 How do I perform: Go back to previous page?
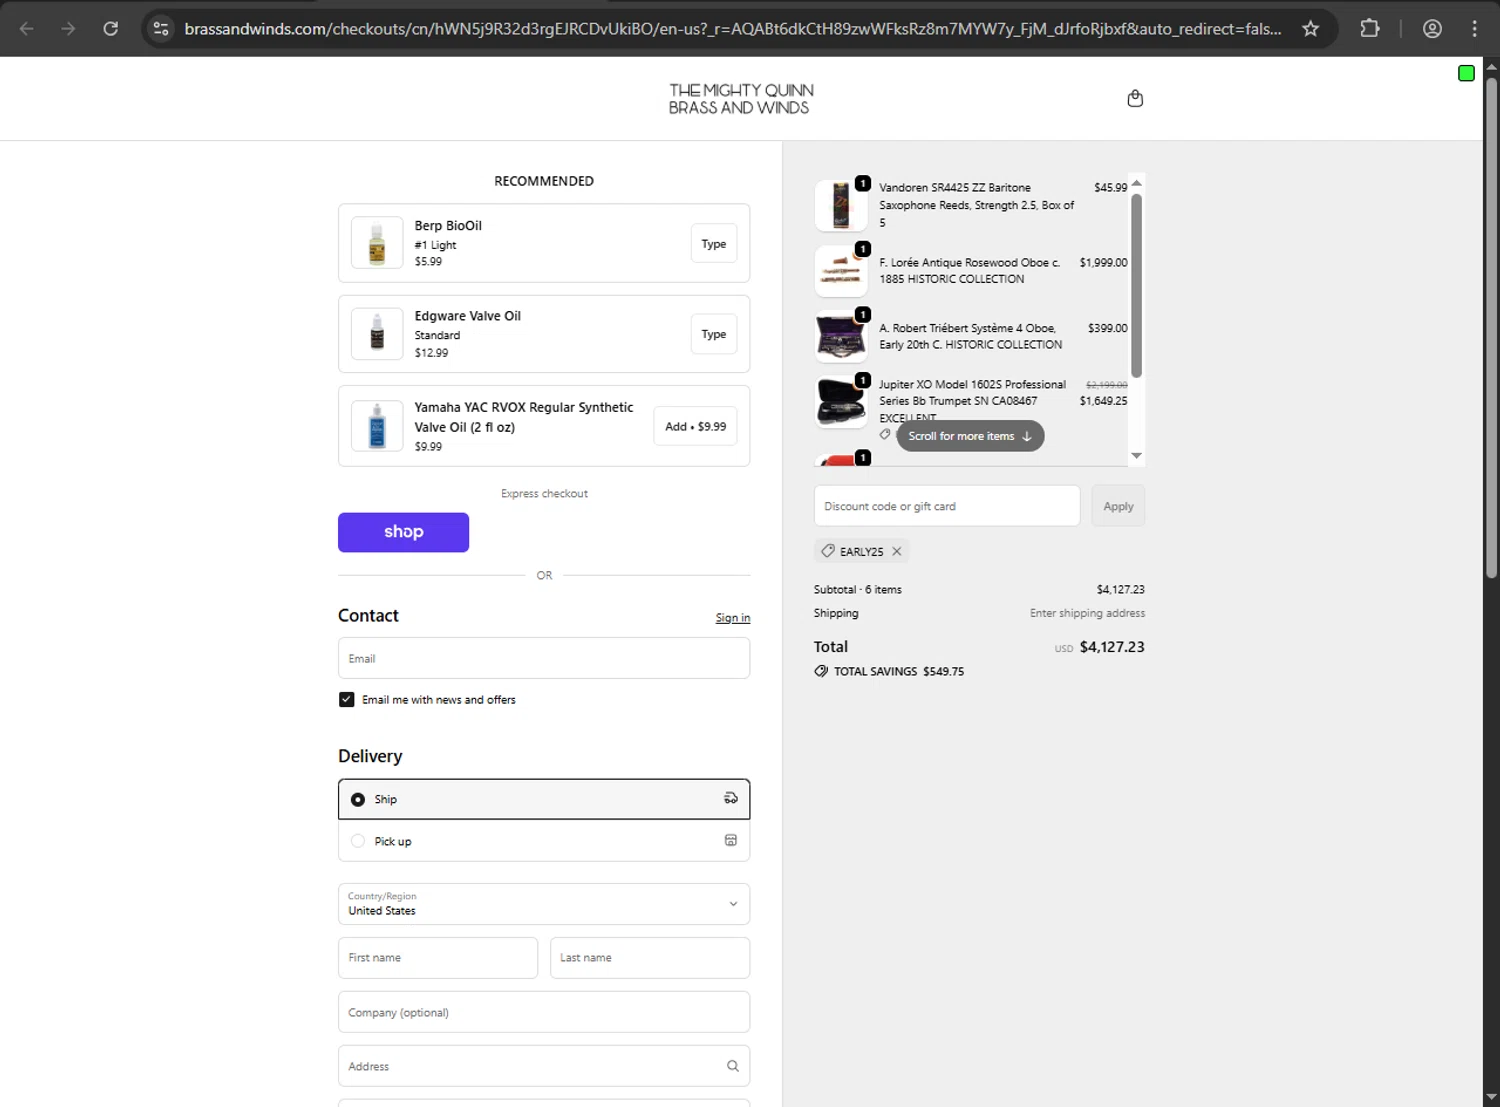tap(27, 28)
